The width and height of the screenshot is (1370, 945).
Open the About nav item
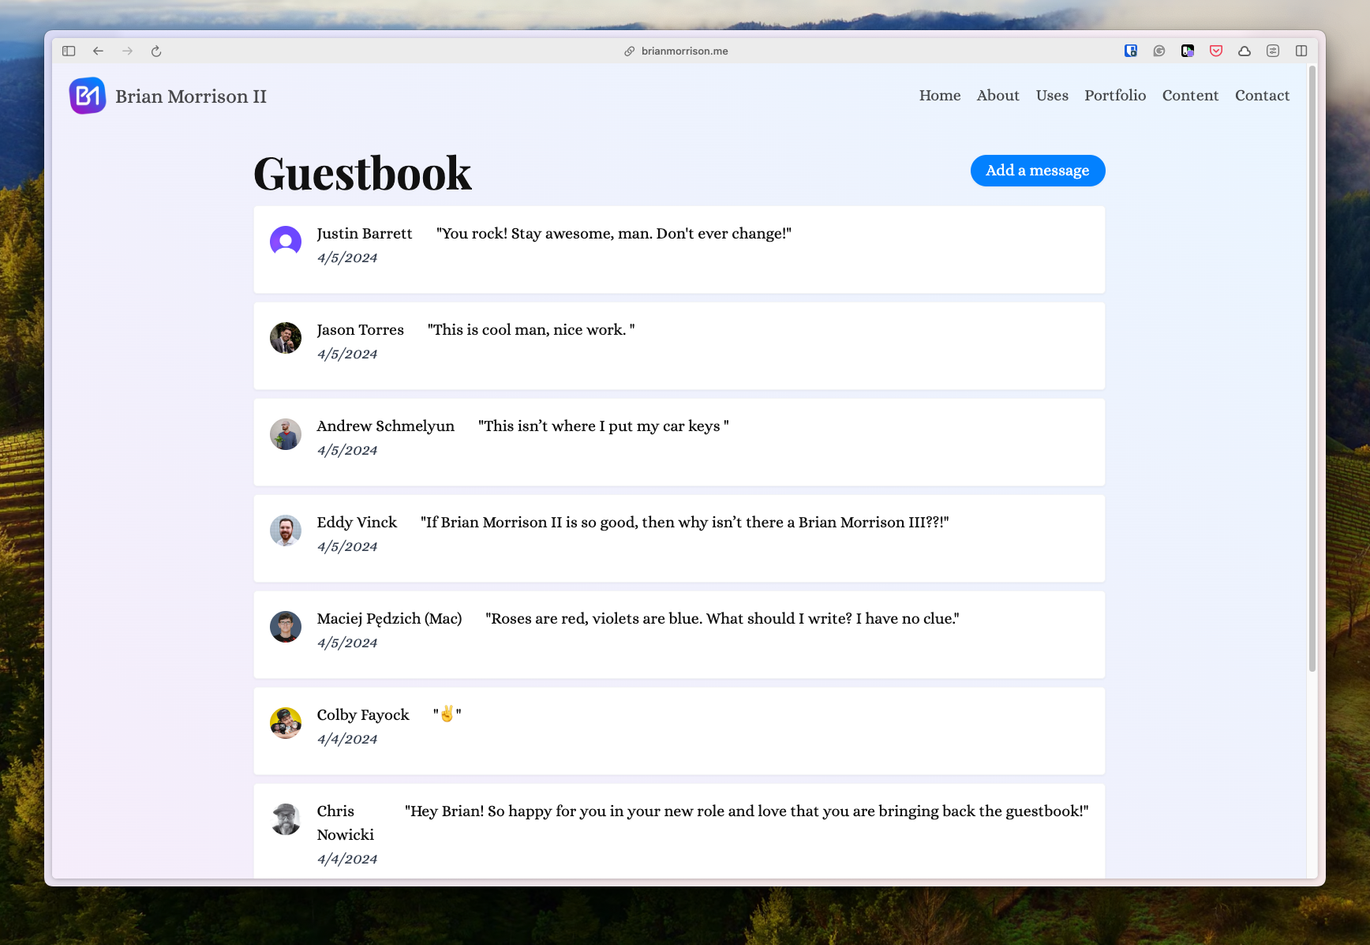click(x=998, y=96)
